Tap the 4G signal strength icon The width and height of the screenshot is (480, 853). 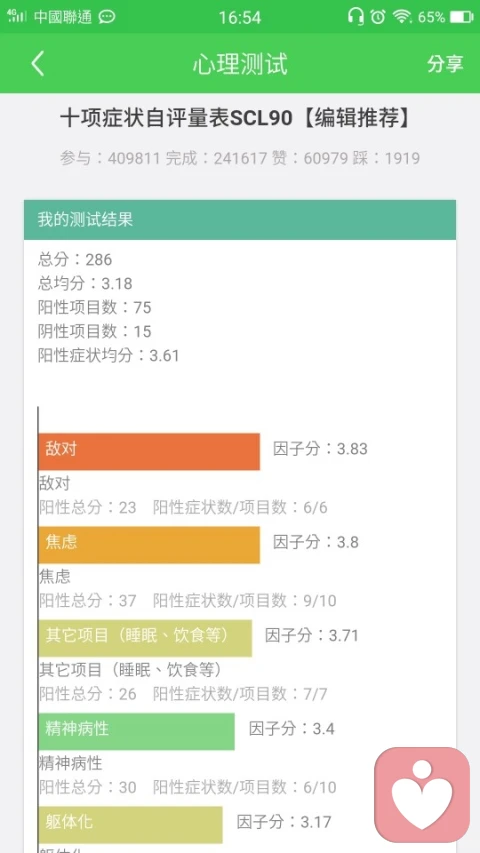pos(17,16)
